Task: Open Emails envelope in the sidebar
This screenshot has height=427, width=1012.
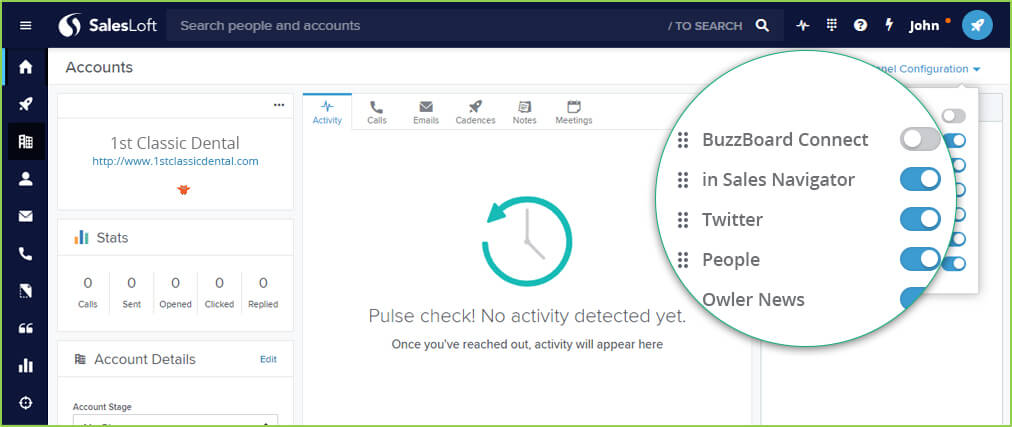Action: [26, 217]
